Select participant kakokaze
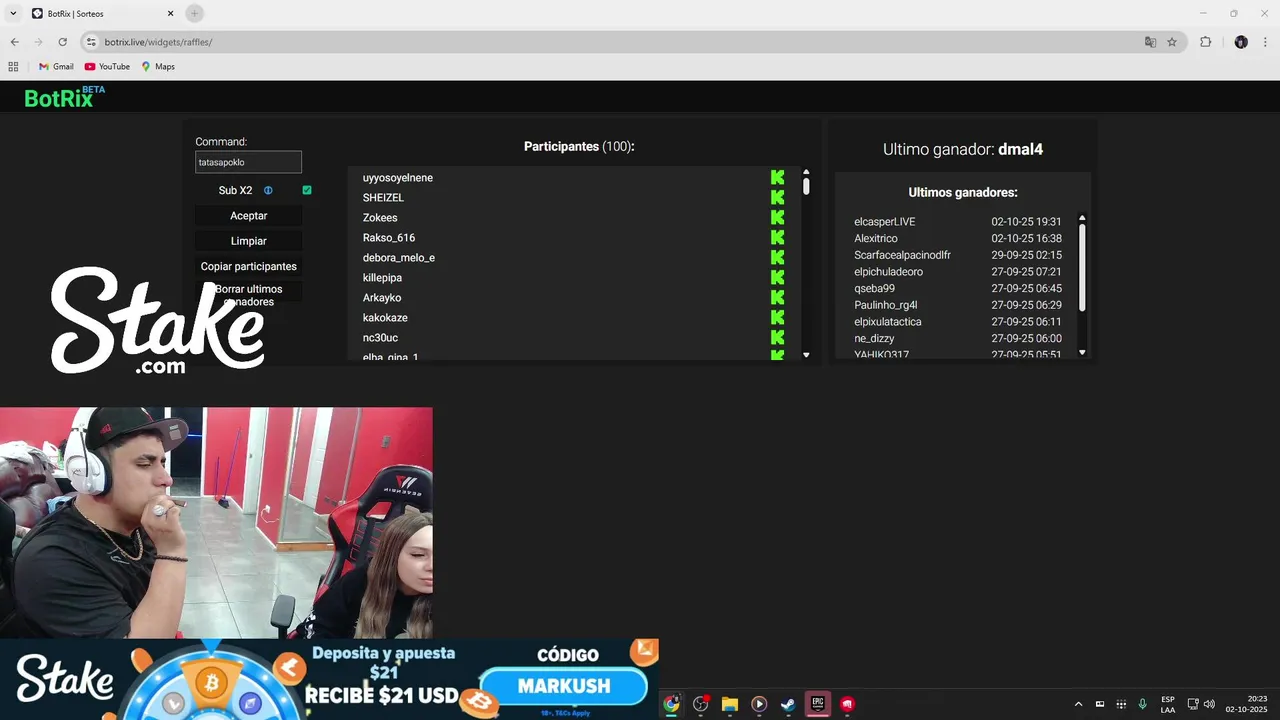This screenshot has height=720, width=1280. tap(385, 318)
